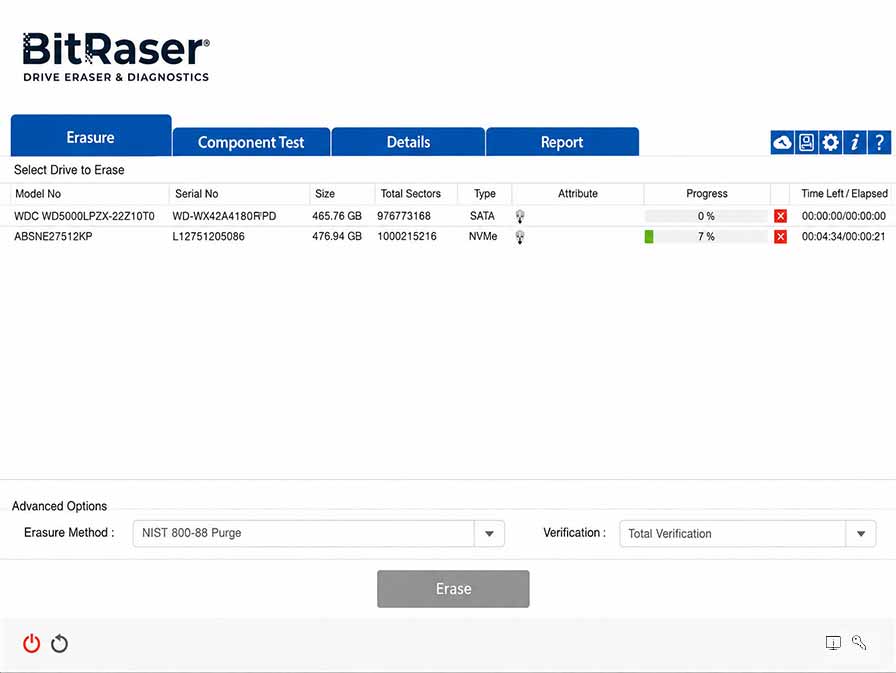Image resolution: width=896 pixels, height=673 pixels.
Task: Locate the ABSNE27512KP drive bulb icon
Action: [x=520, y=237]
